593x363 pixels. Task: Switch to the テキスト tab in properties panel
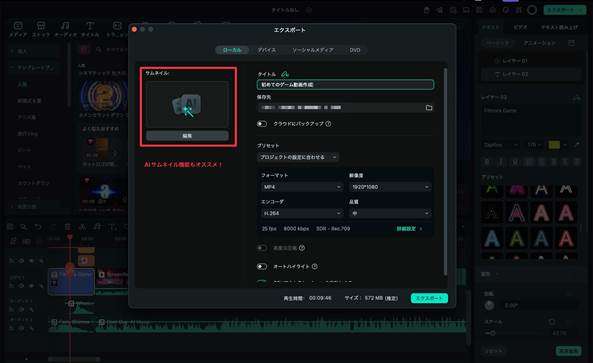[x=491, y=28]
